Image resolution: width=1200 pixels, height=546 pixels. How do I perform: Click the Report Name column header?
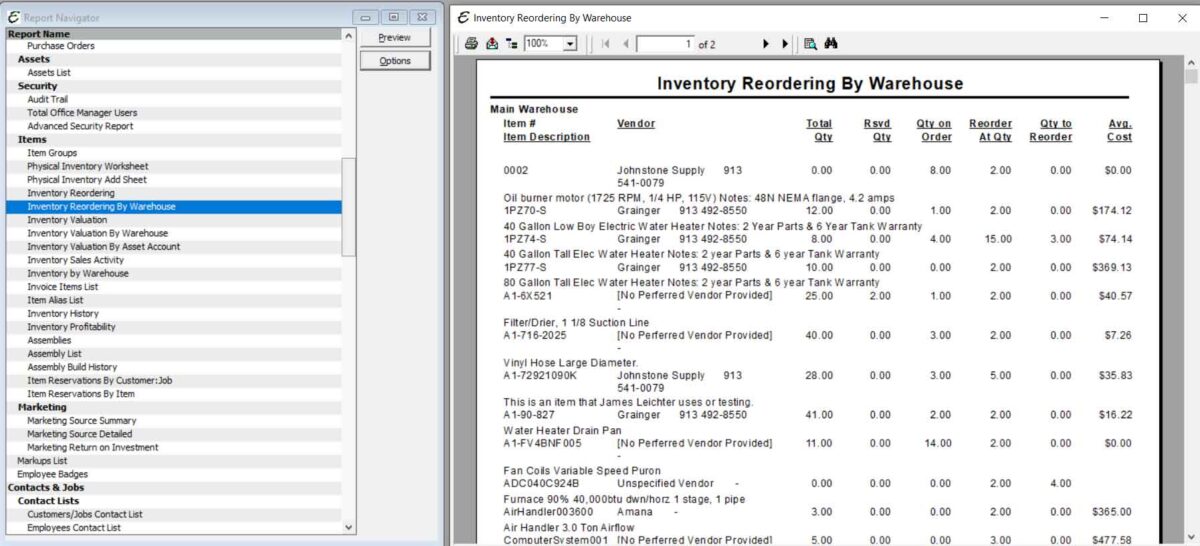(x=174, y=34)
